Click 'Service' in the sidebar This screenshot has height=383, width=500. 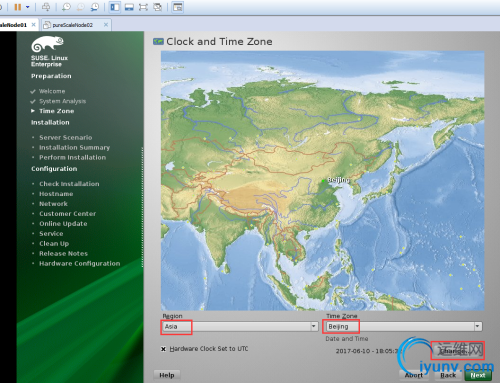point(51,234)
